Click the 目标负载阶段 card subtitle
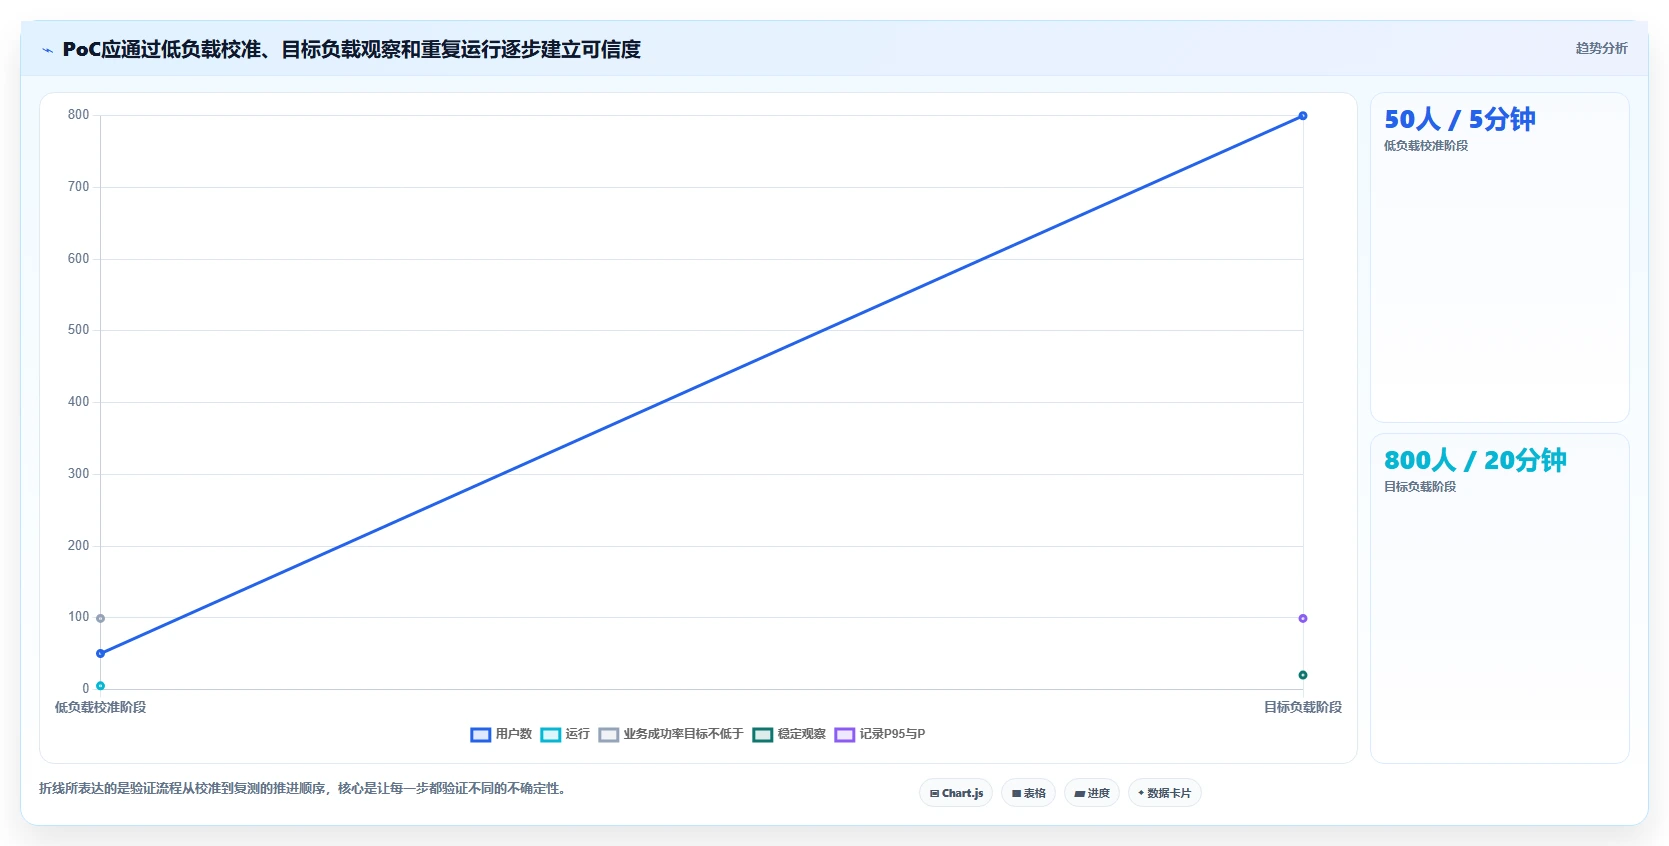 (1420, 487)
